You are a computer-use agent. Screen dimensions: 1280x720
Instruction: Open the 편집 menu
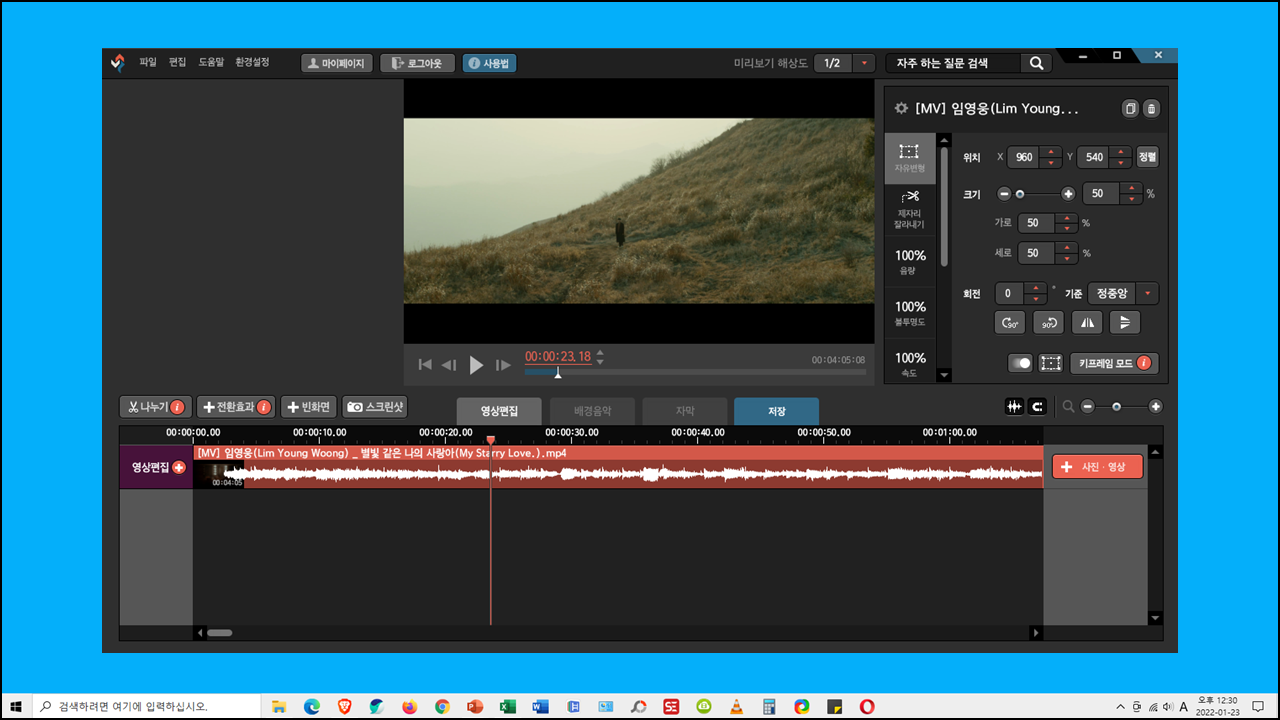coord(177,62)
